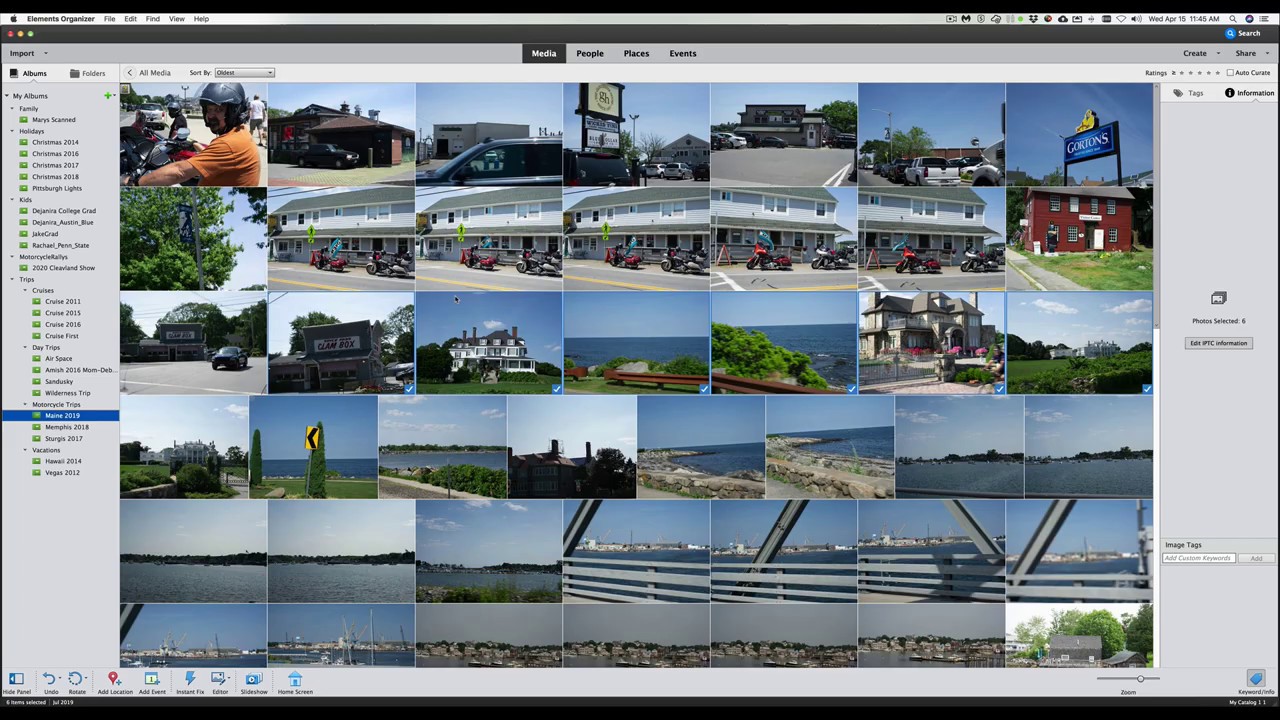The width and height of the screenshot is (1280, 720).
Task: Apply Instant Fix via lightning icon
Action: (189, 679)
